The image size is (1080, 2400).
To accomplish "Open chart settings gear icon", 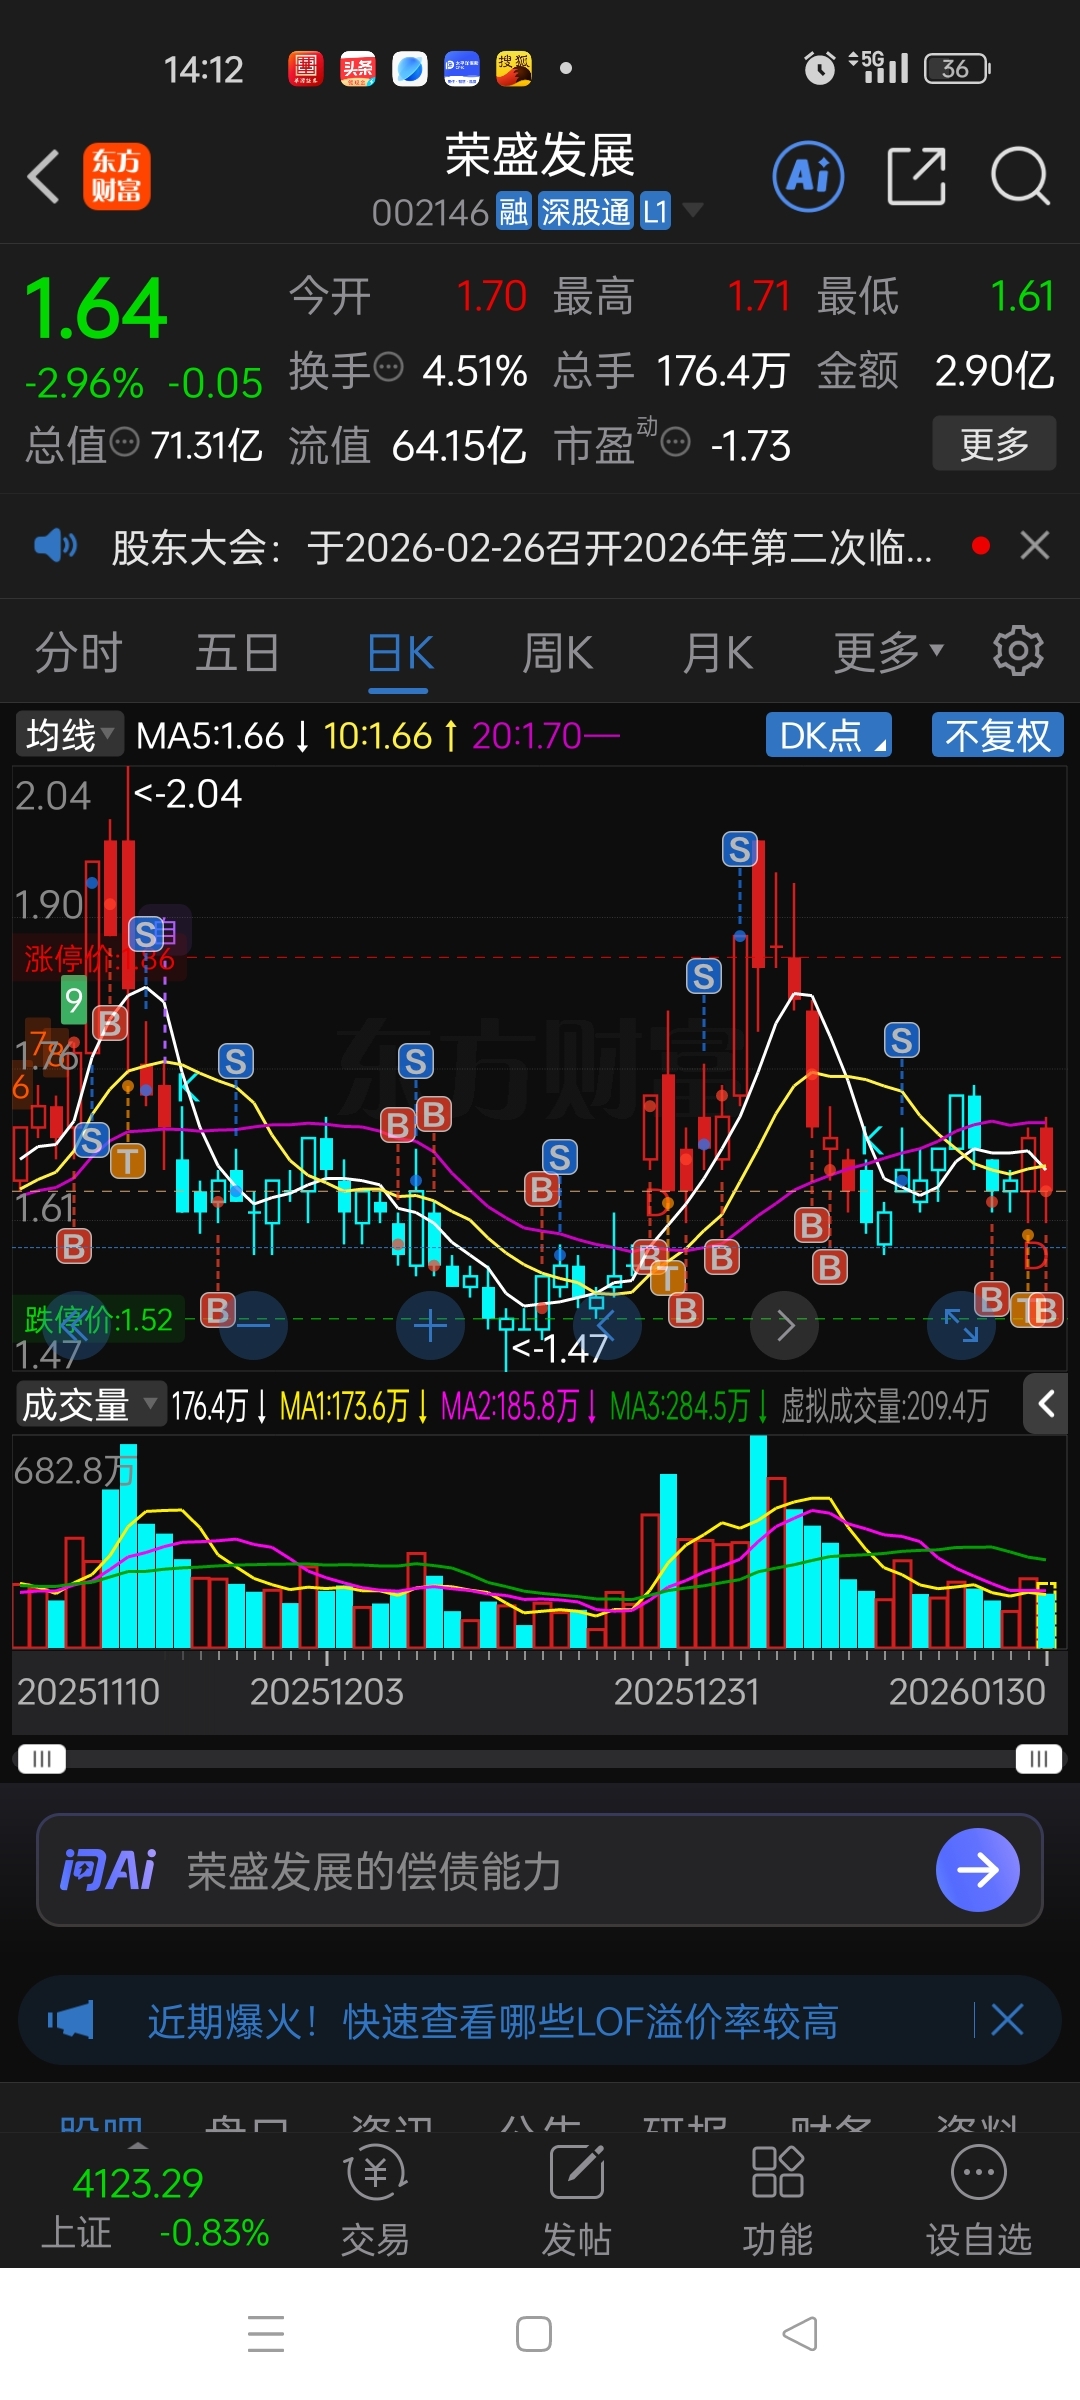I will pos(1018,652).
